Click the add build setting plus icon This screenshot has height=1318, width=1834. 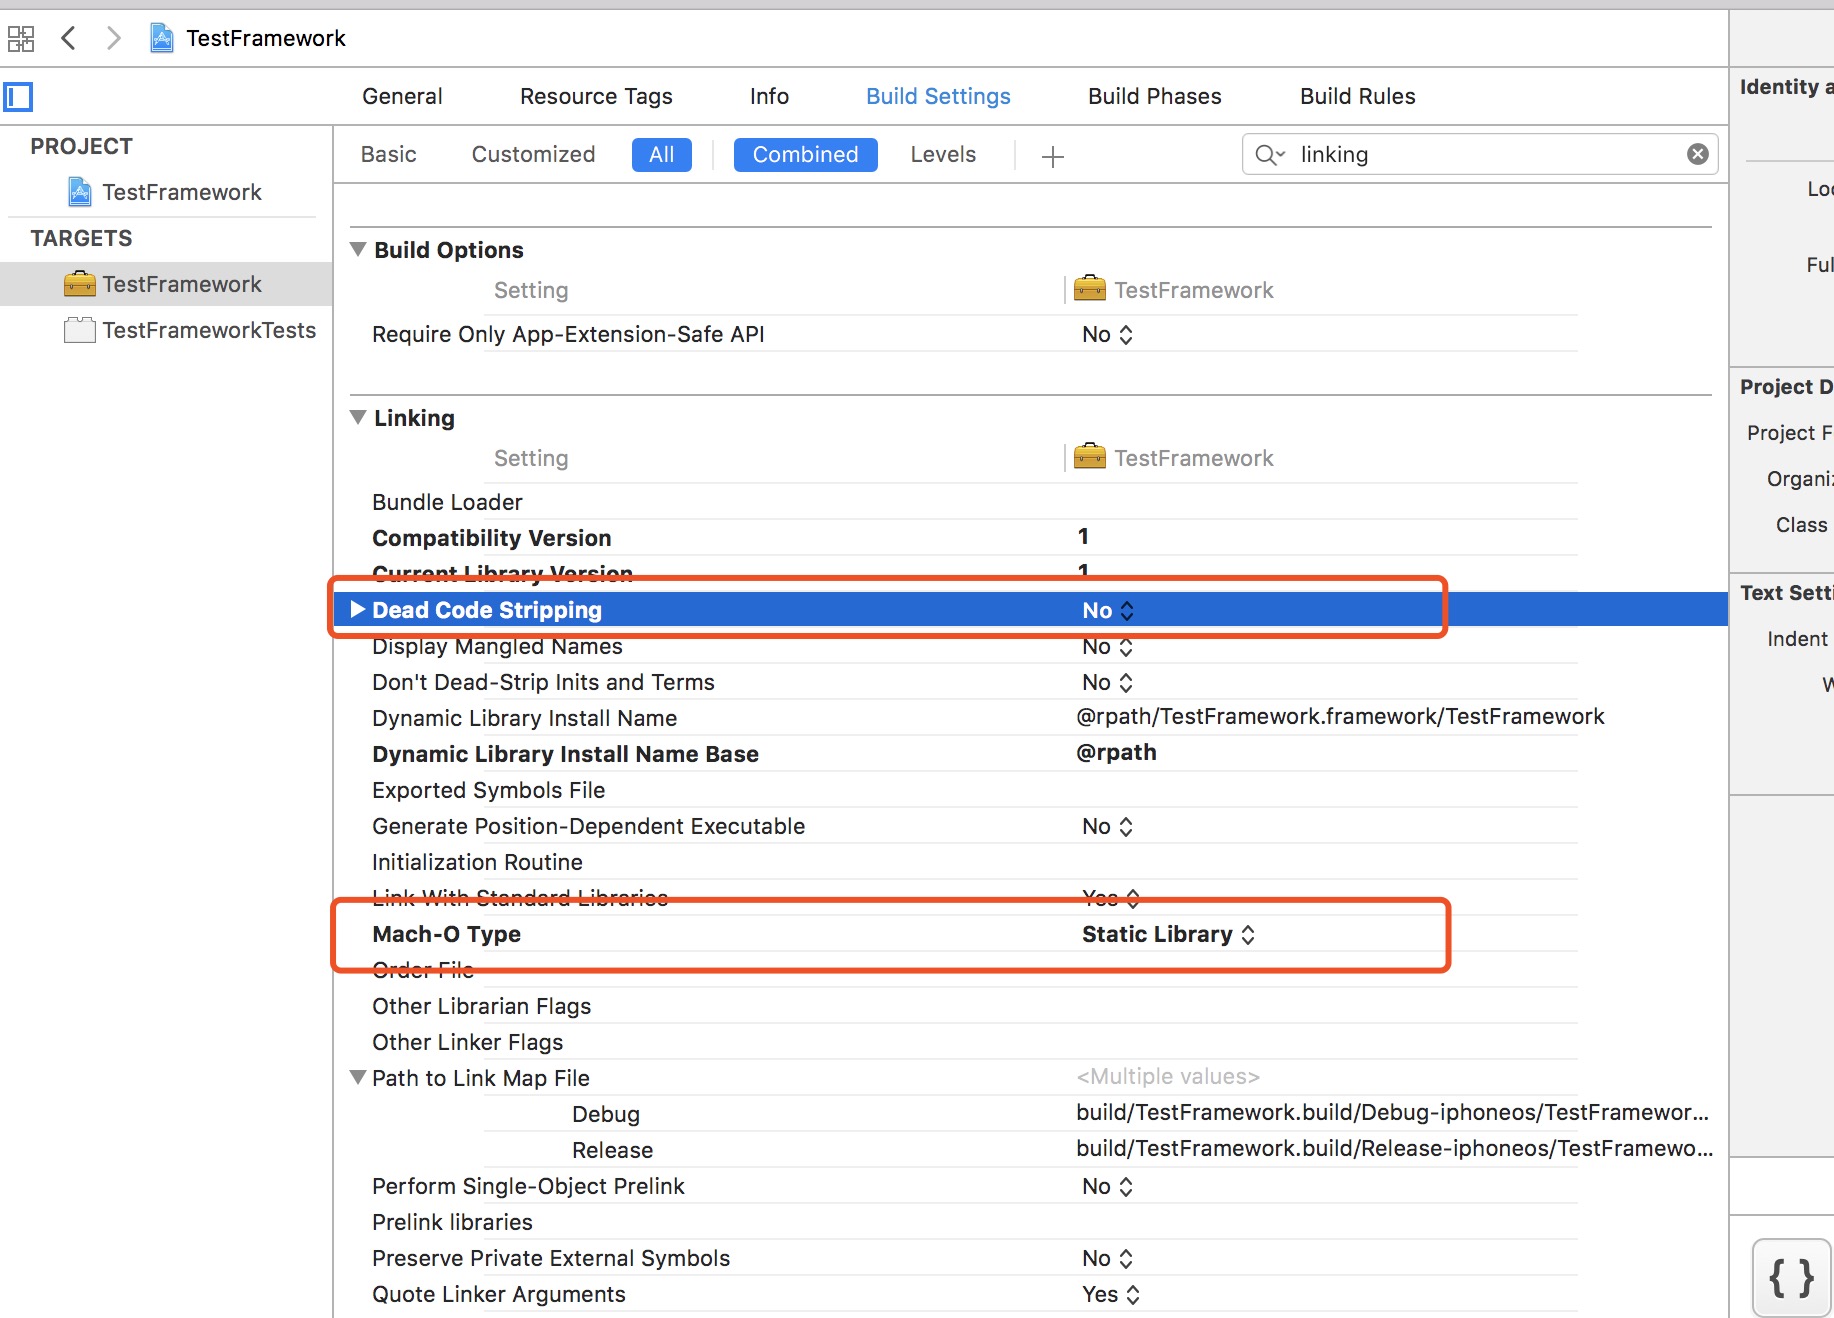[1052, 156]
